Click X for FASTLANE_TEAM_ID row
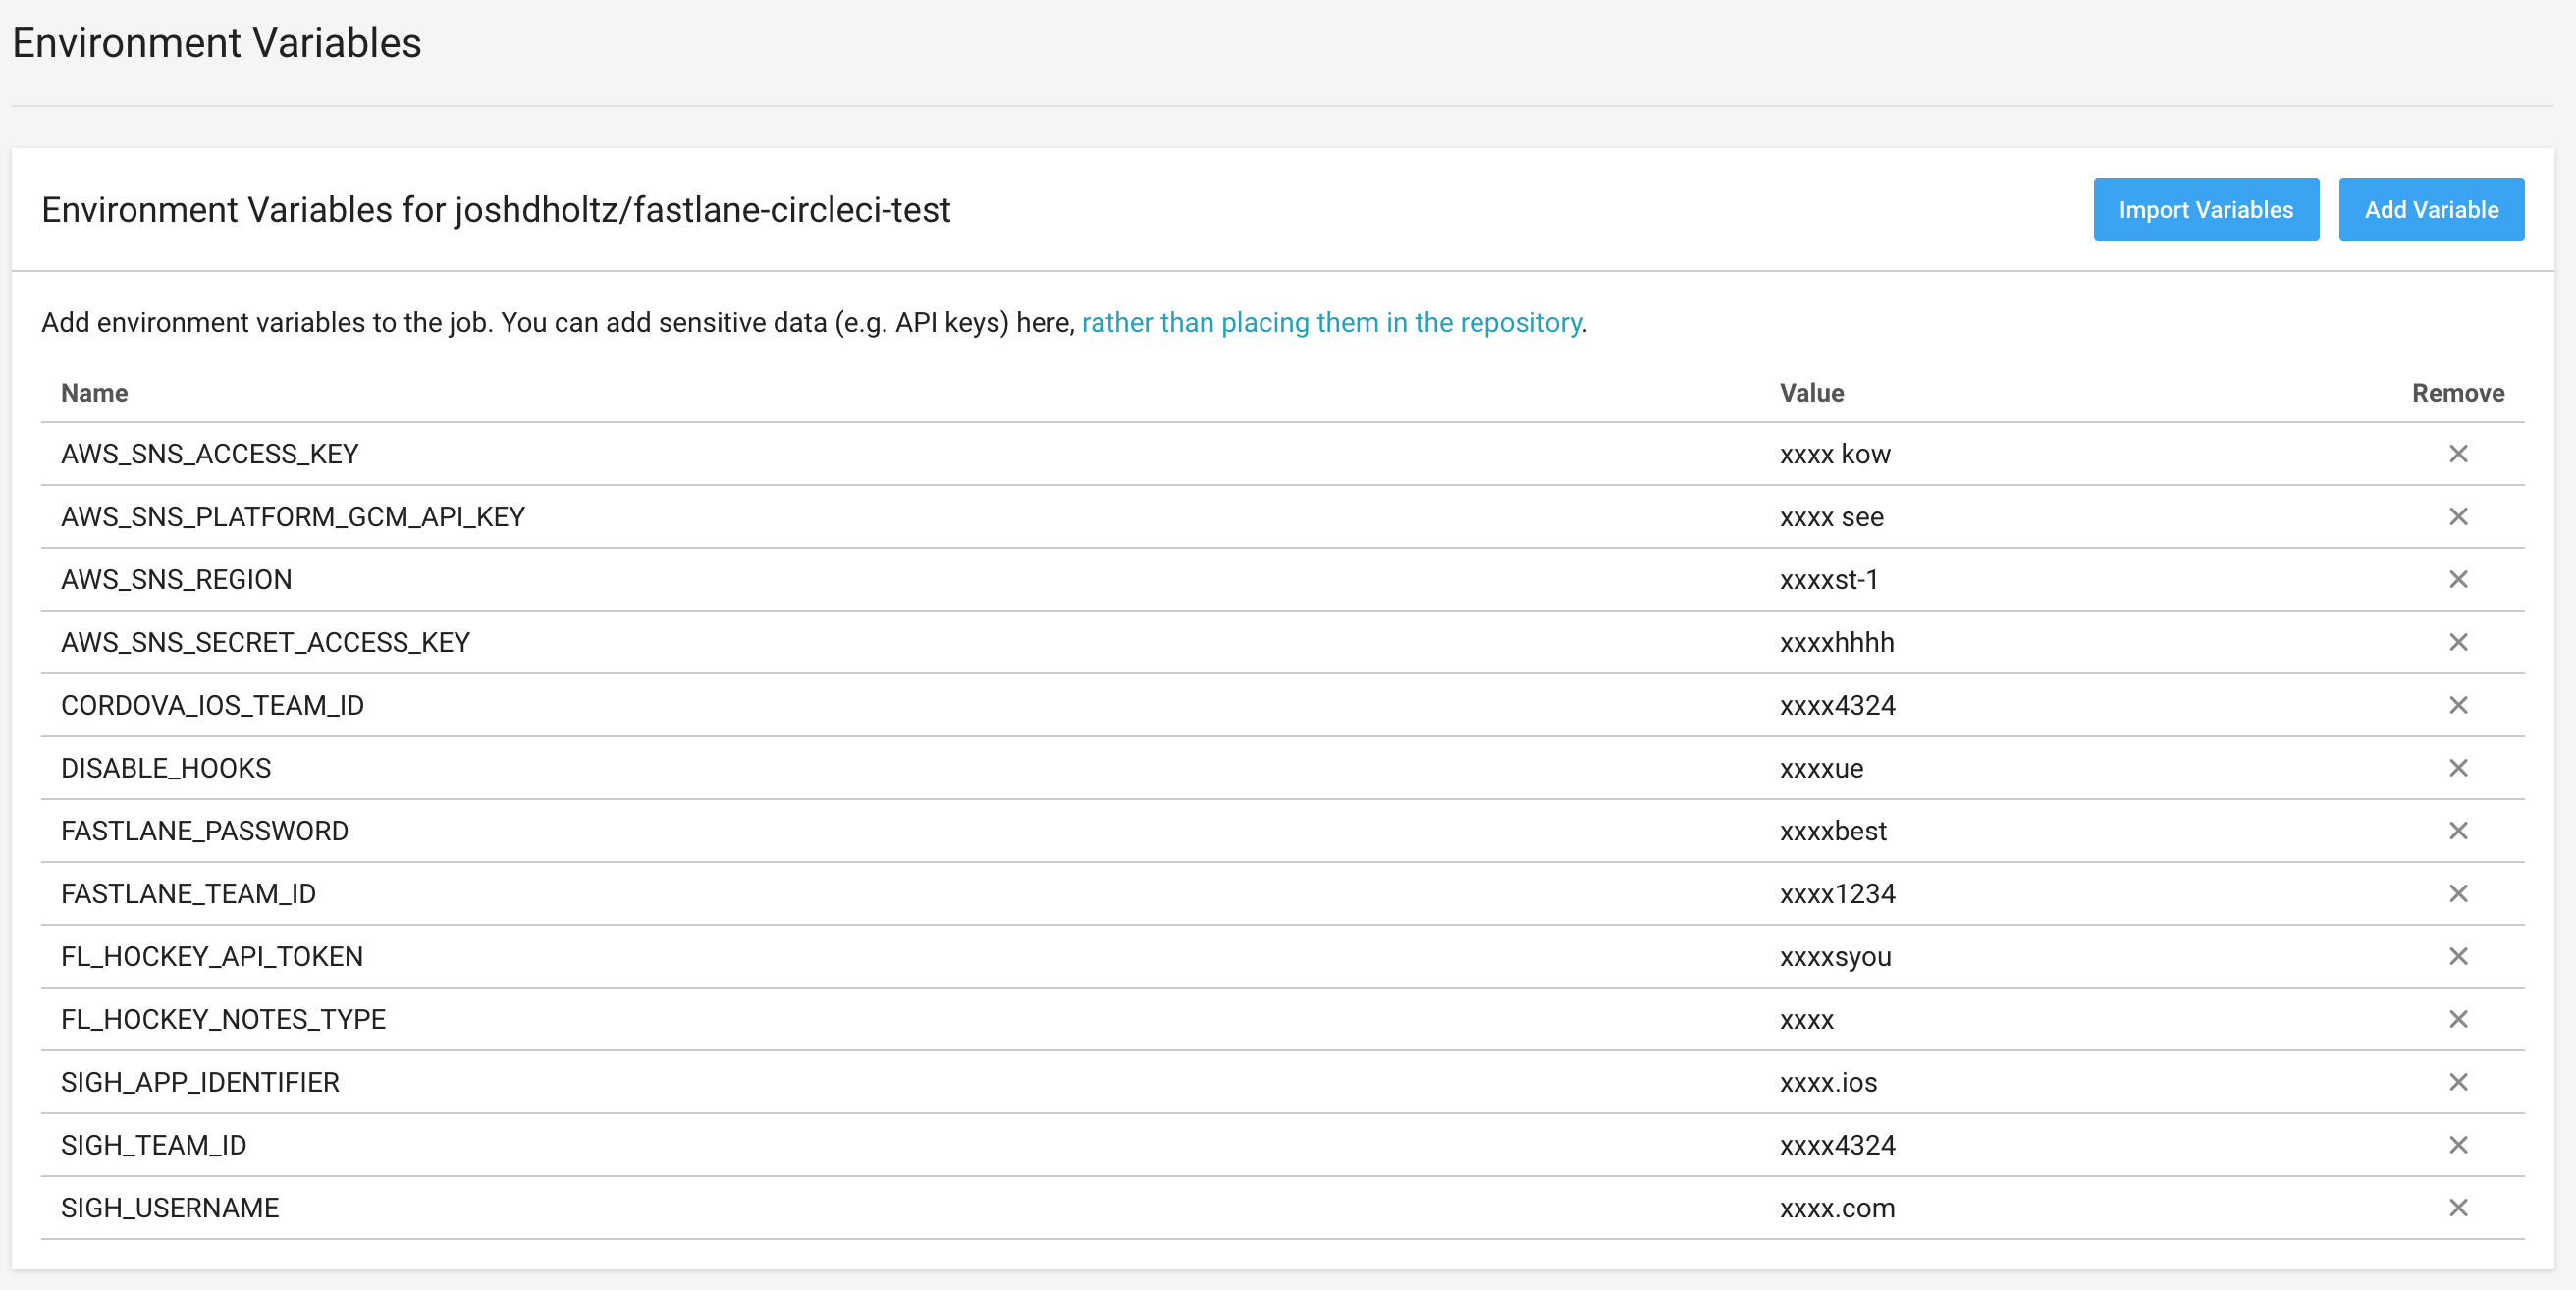The height and width of the screenshot is (1290, 2576). pos(2458,894)
